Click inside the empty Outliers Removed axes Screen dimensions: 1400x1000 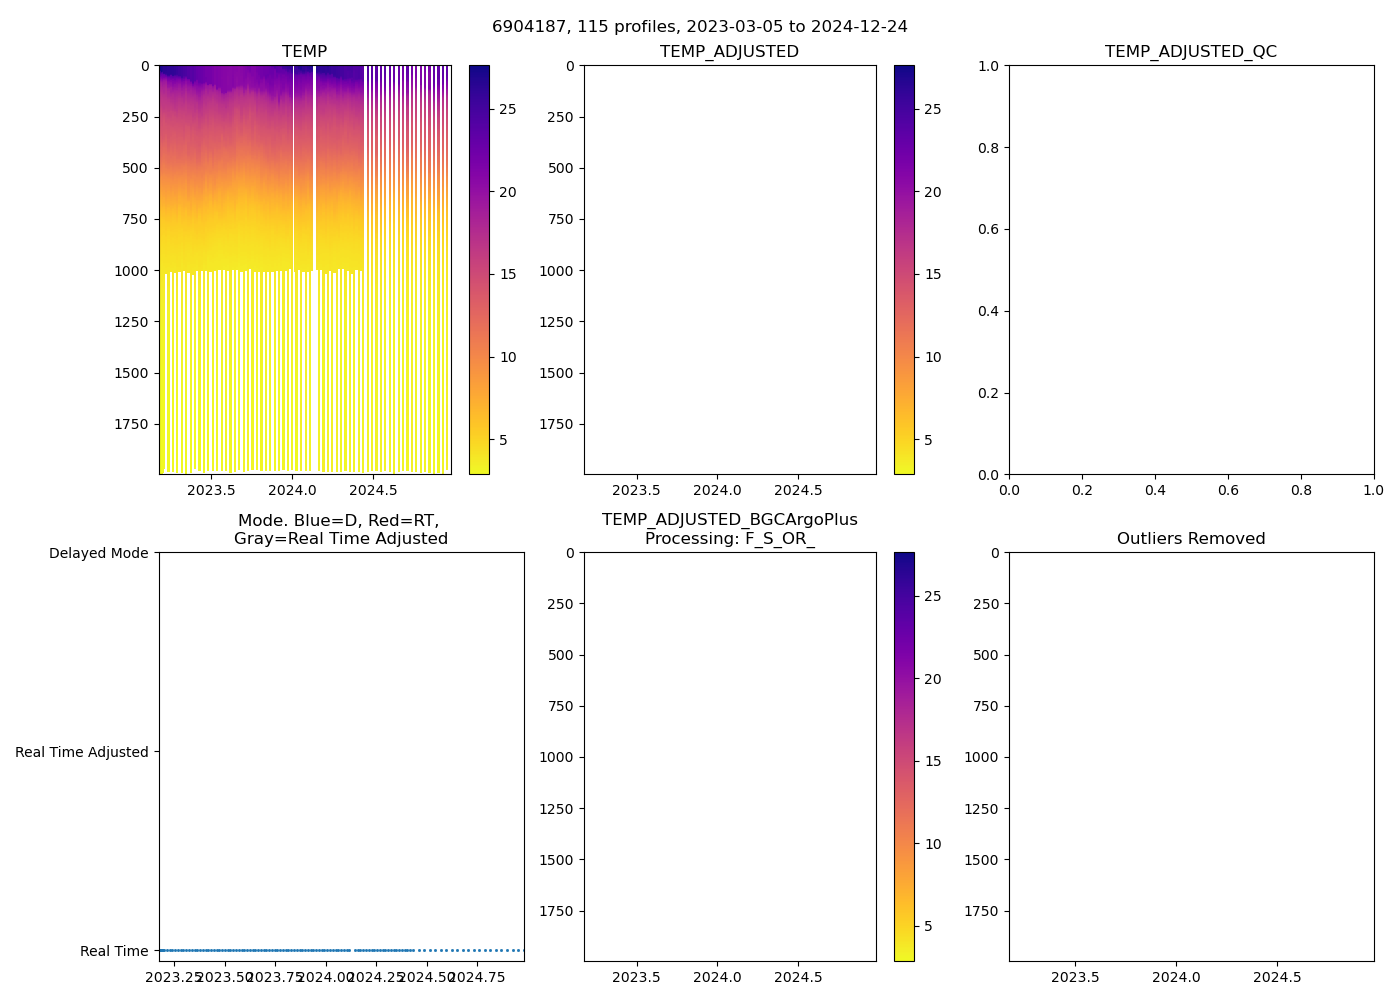[1190, 757]
